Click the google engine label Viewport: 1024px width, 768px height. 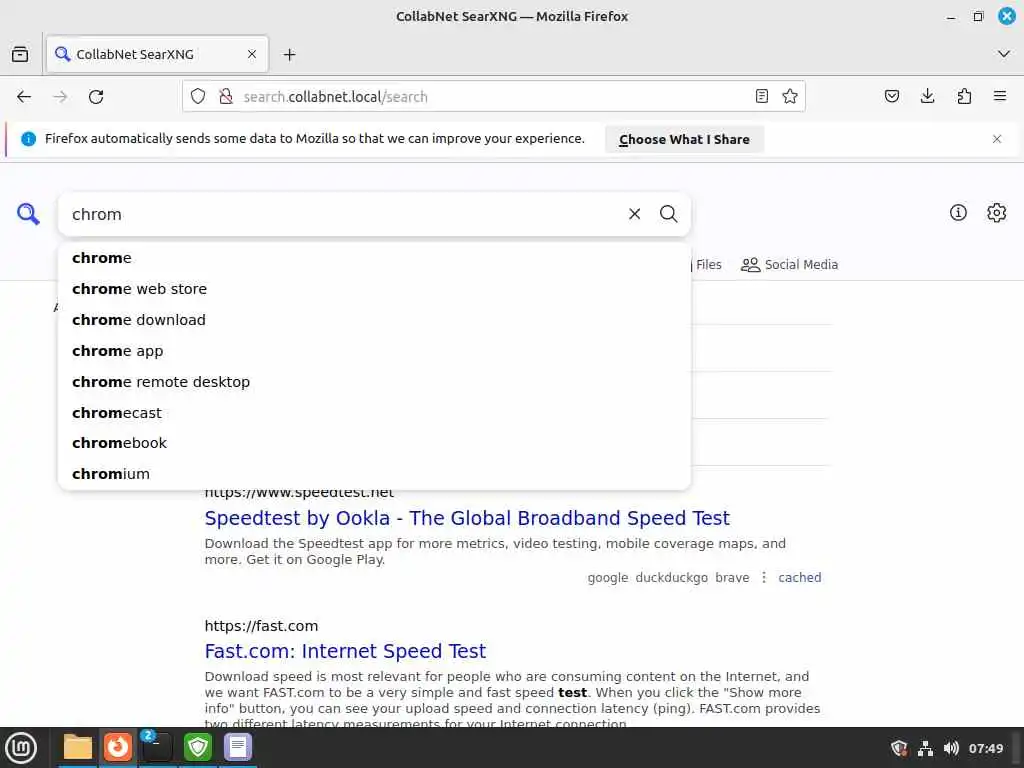point(607,577)
